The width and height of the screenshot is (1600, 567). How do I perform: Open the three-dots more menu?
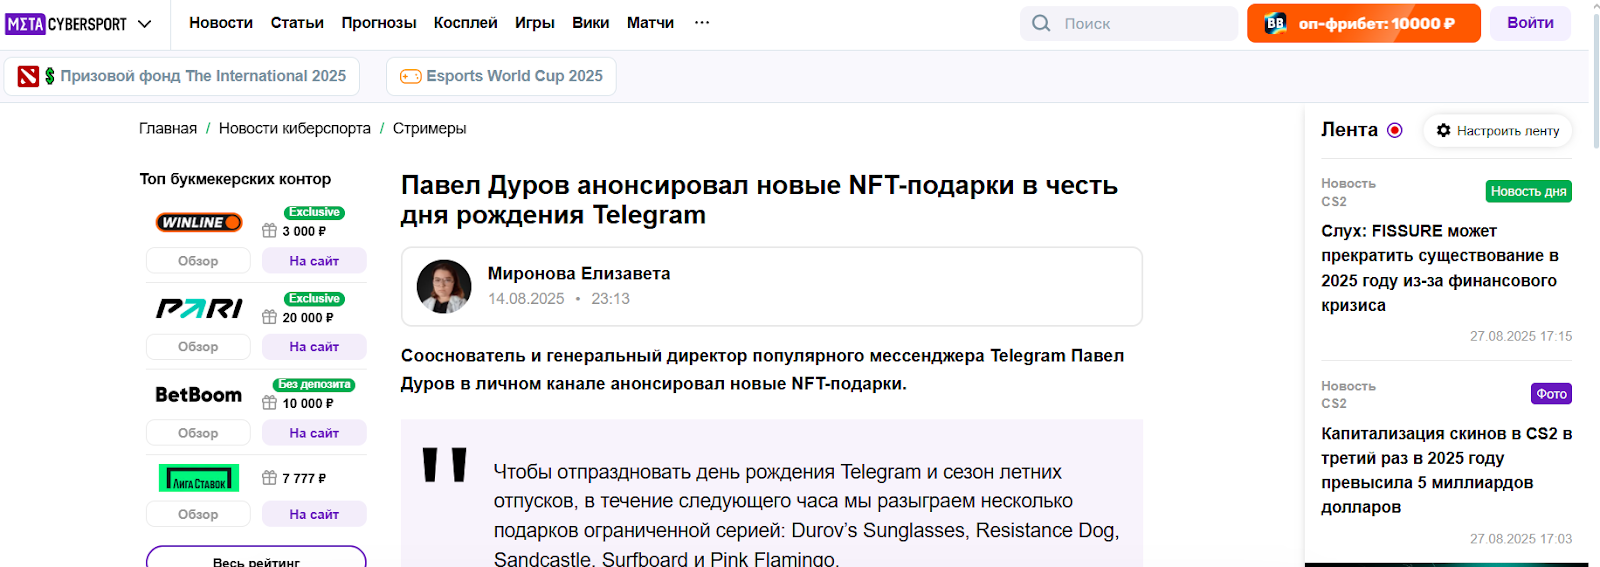[x=702, y=23]
